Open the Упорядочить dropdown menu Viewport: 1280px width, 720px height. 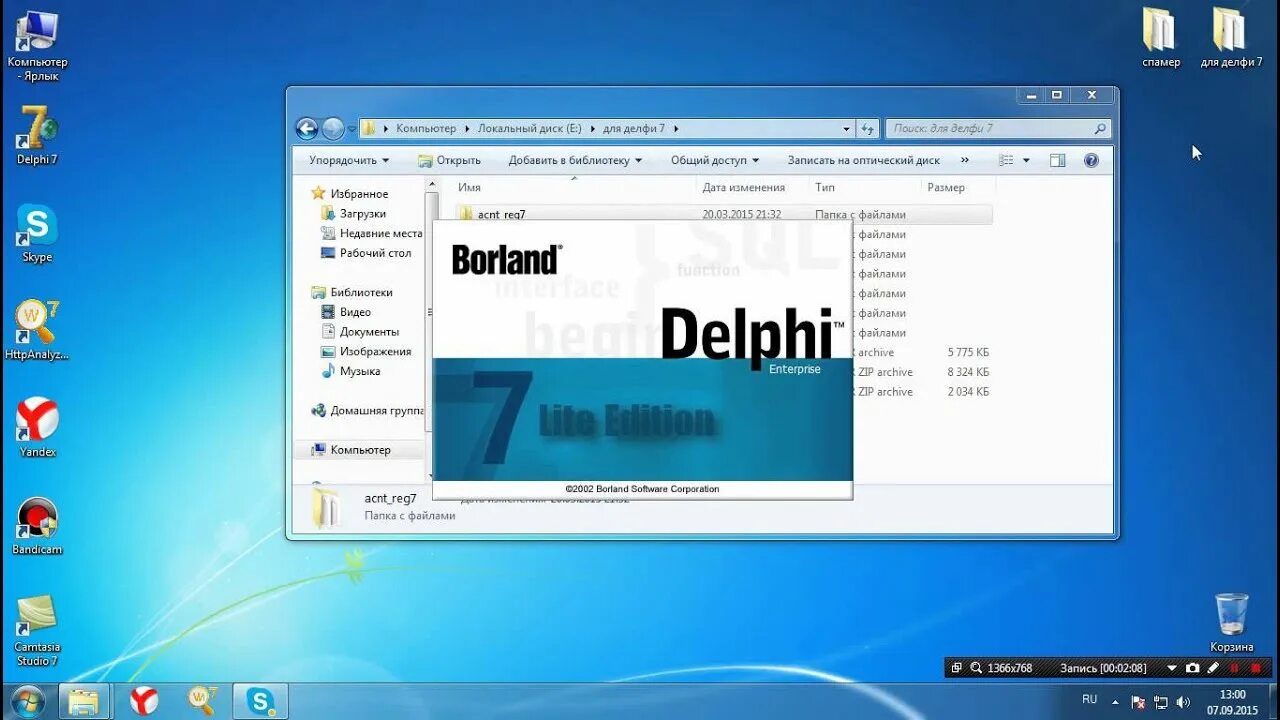click(x=349, y=160)
